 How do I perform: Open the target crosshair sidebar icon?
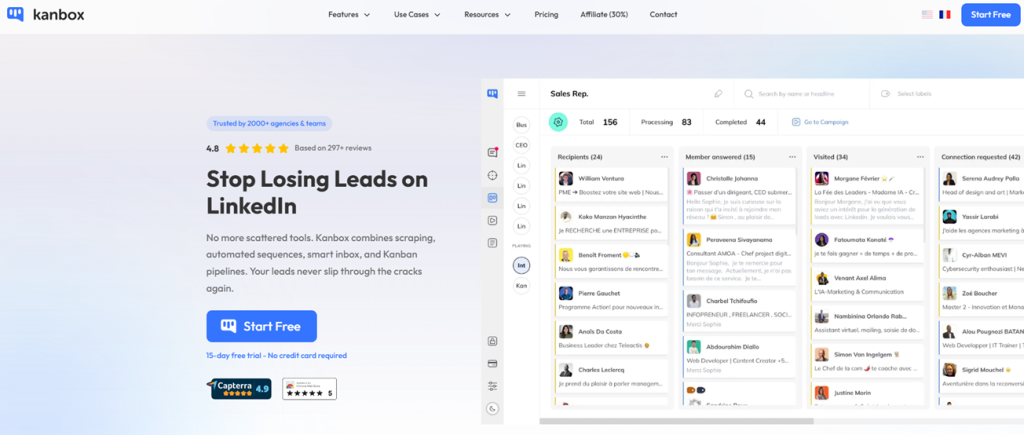pyautogui.click(x=492, y=175)
